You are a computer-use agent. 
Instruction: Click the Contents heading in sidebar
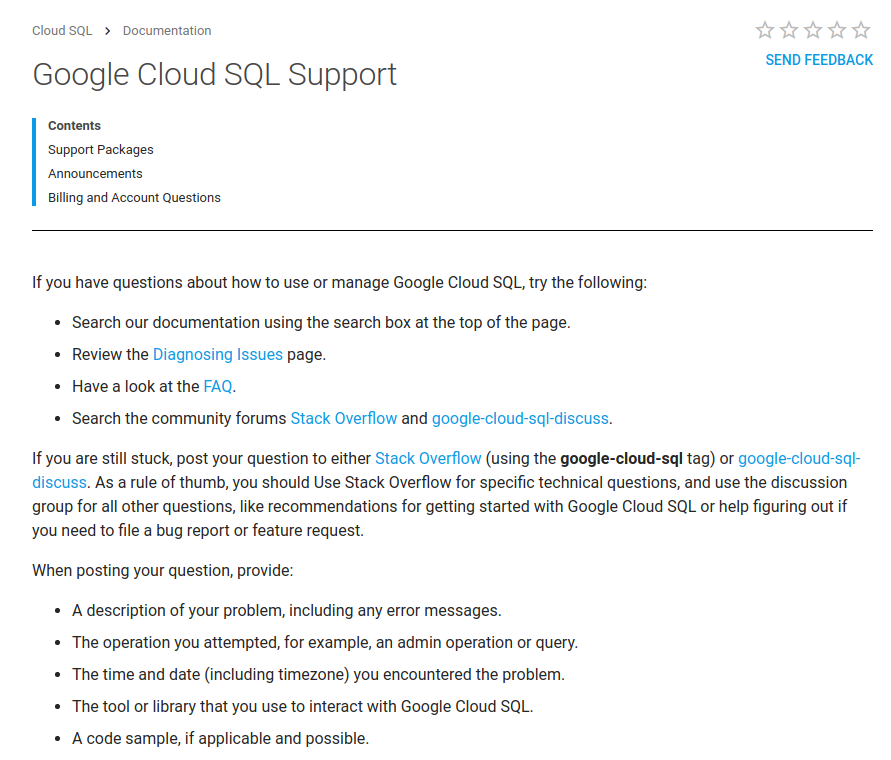pos(75,126)
